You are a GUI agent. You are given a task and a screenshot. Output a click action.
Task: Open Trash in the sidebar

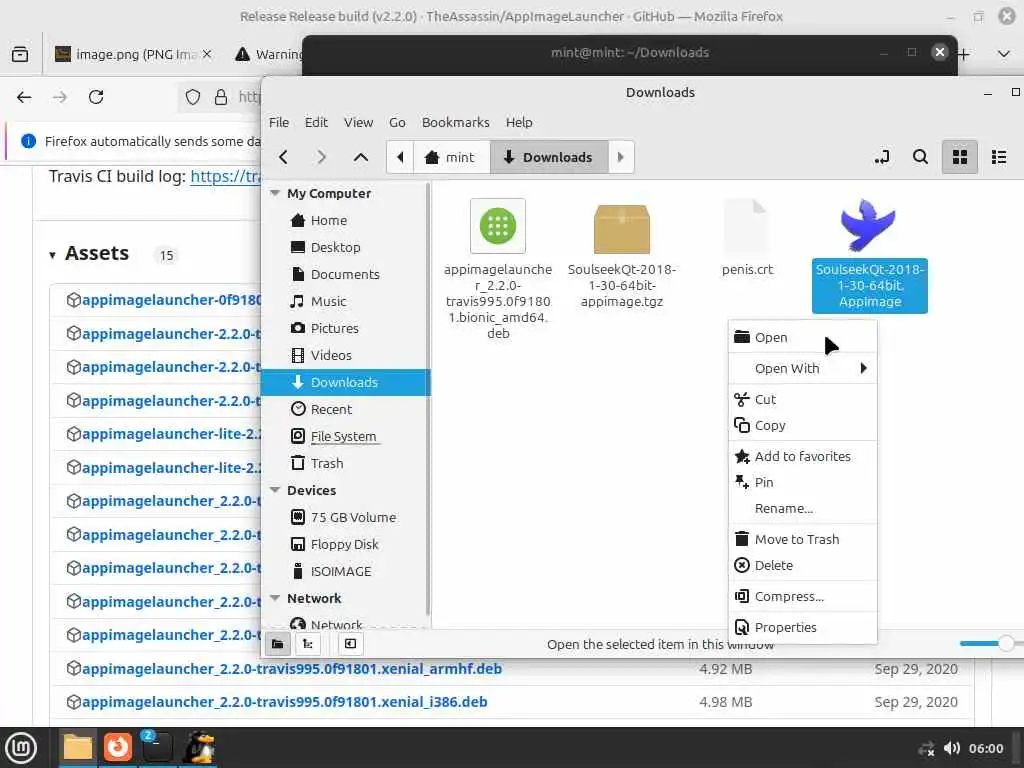pyautogui.click(x=327, y=463)
